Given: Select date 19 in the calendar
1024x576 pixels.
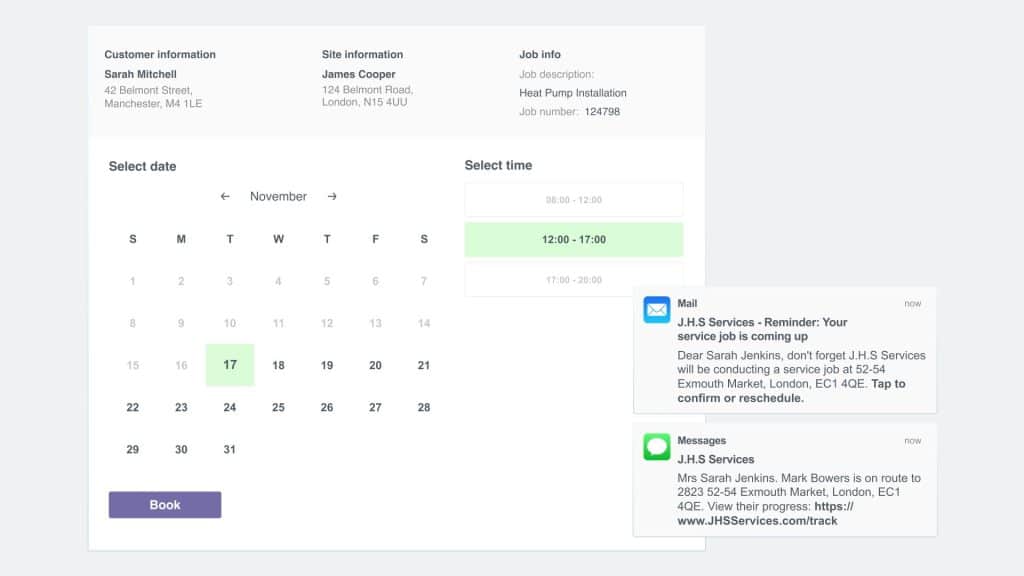Looking at the screenshot, I should [x=327, y=366].
